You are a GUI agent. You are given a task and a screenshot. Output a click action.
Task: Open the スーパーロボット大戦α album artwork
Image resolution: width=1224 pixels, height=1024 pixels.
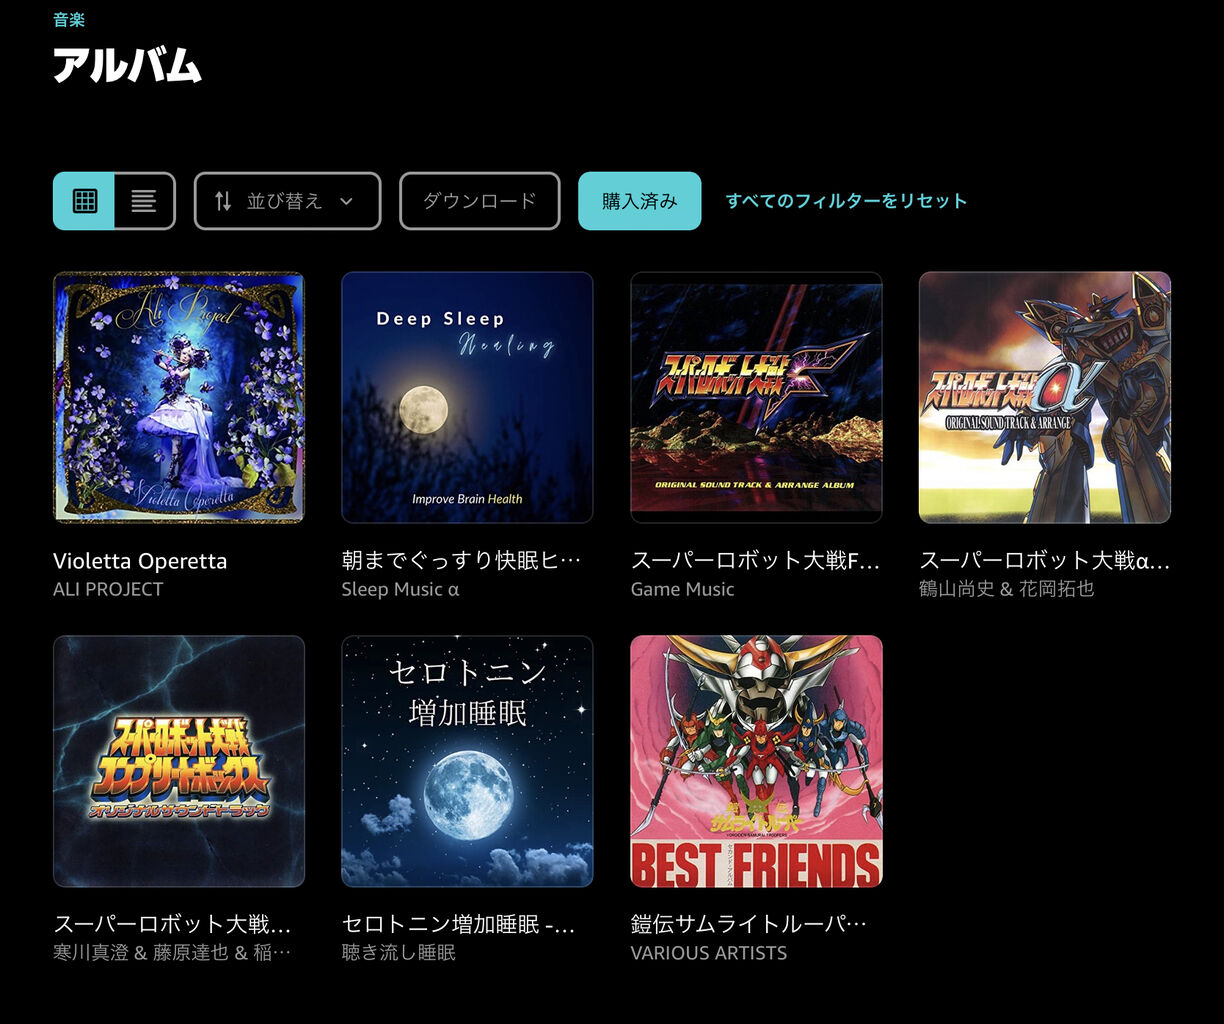pos(1044,397)
